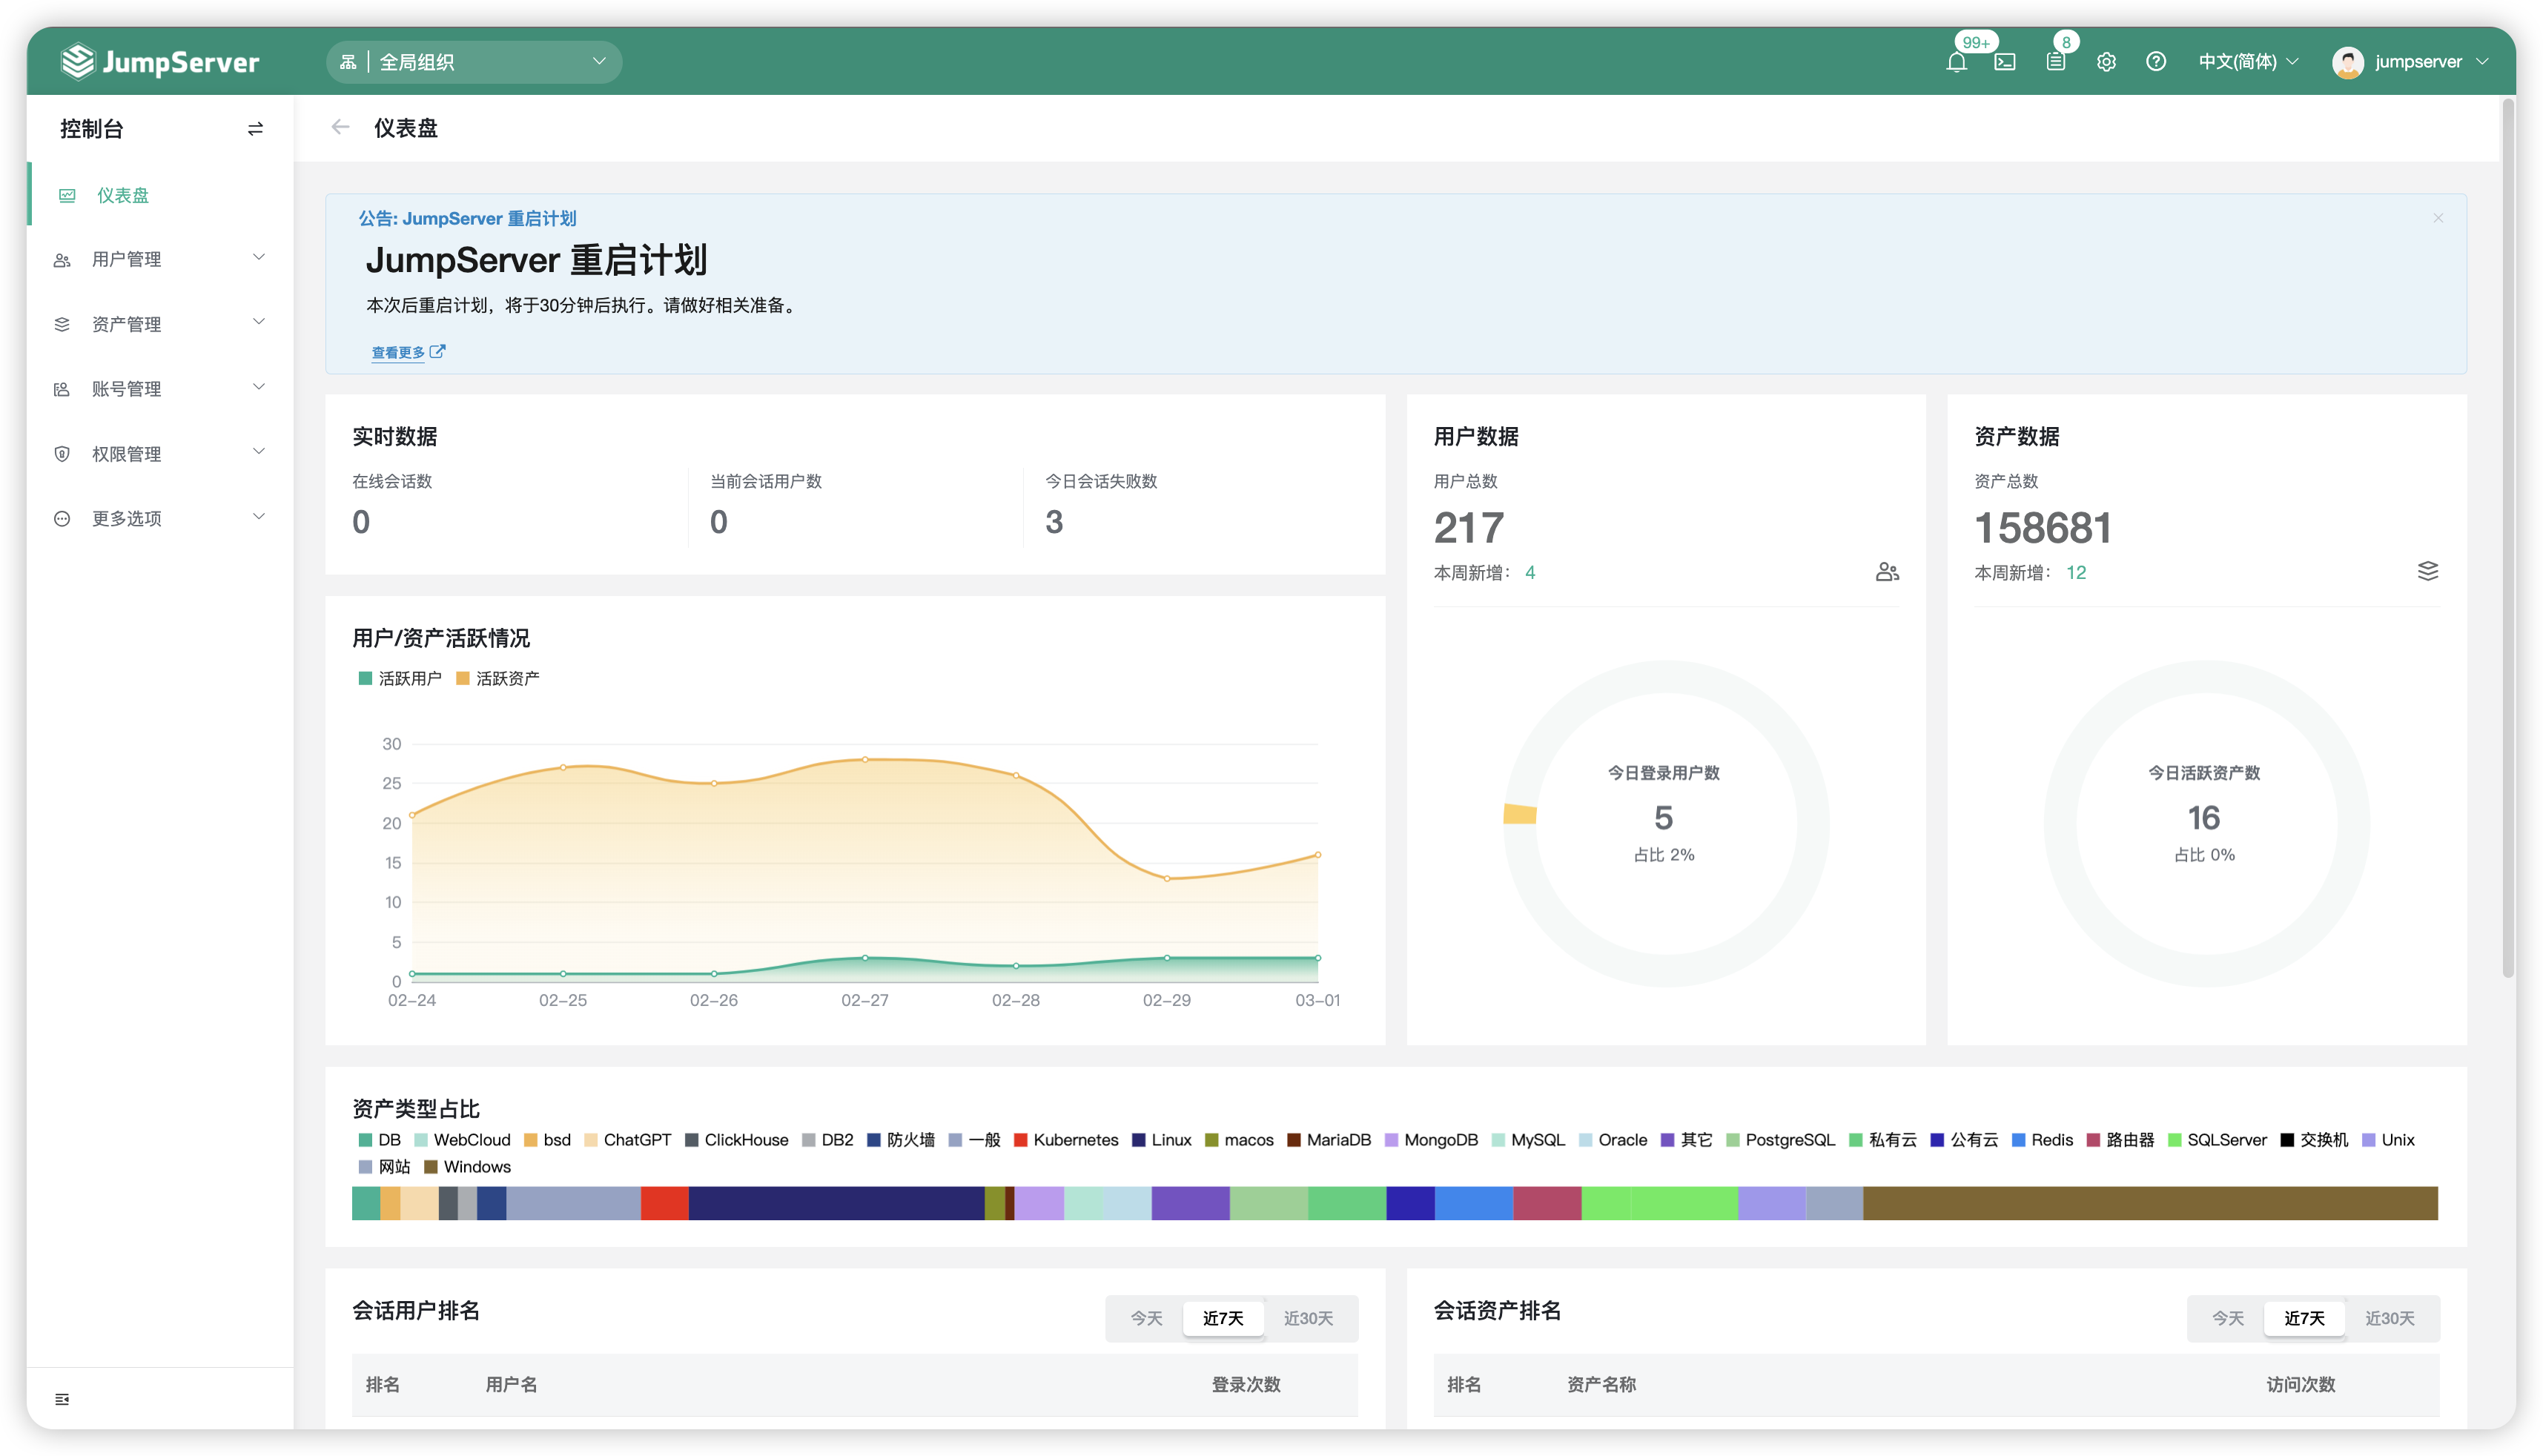The image size is (2543, 1456).
Task: Toggle Active Assets legend in activity chart
Action: point(498,678)
